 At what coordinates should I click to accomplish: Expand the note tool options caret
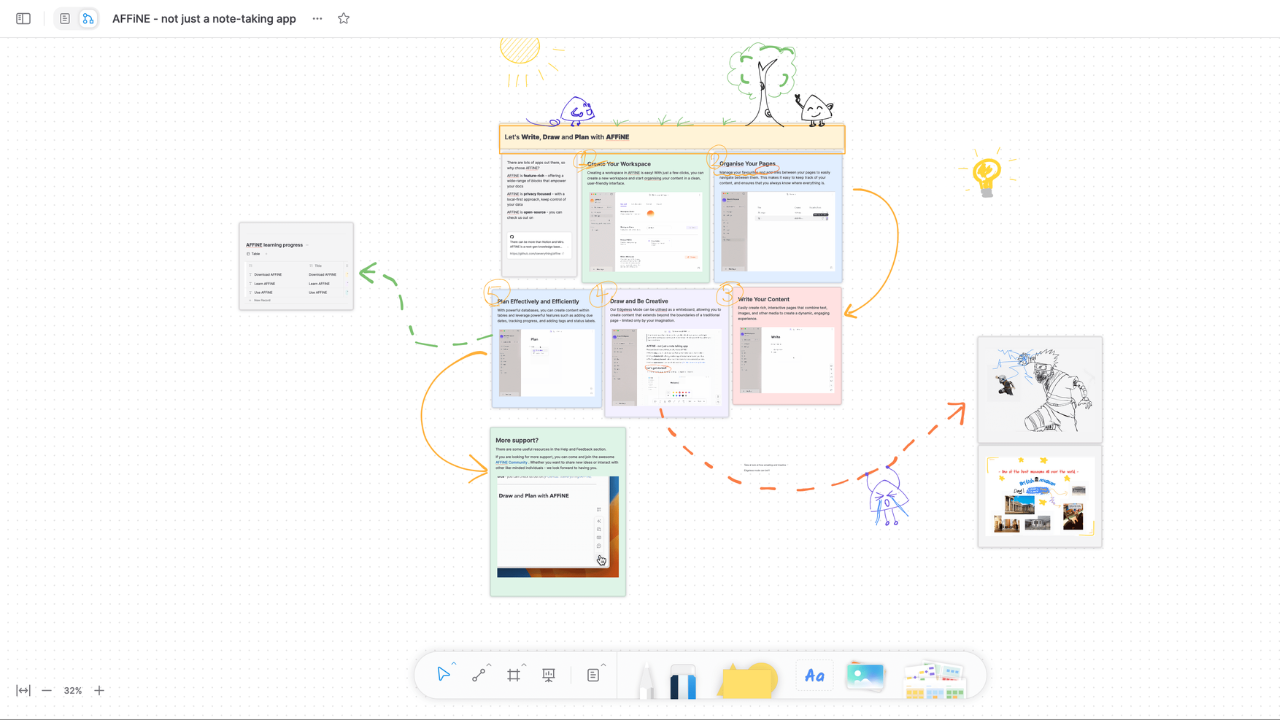[x=603, y=666]
